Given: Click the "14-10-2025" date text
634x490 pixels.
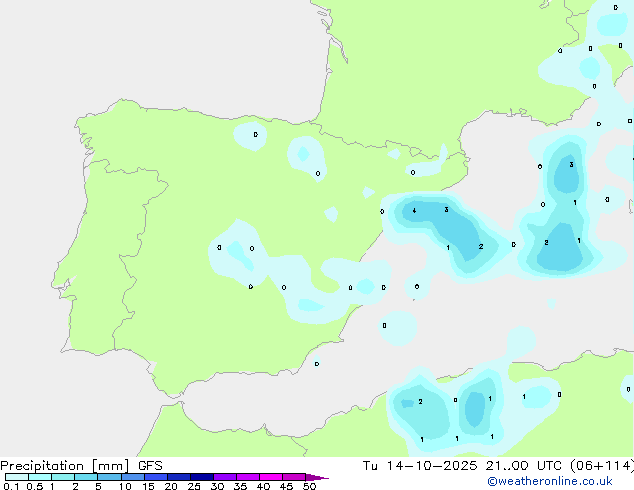Looking at the screenshot, I should 432,466.
